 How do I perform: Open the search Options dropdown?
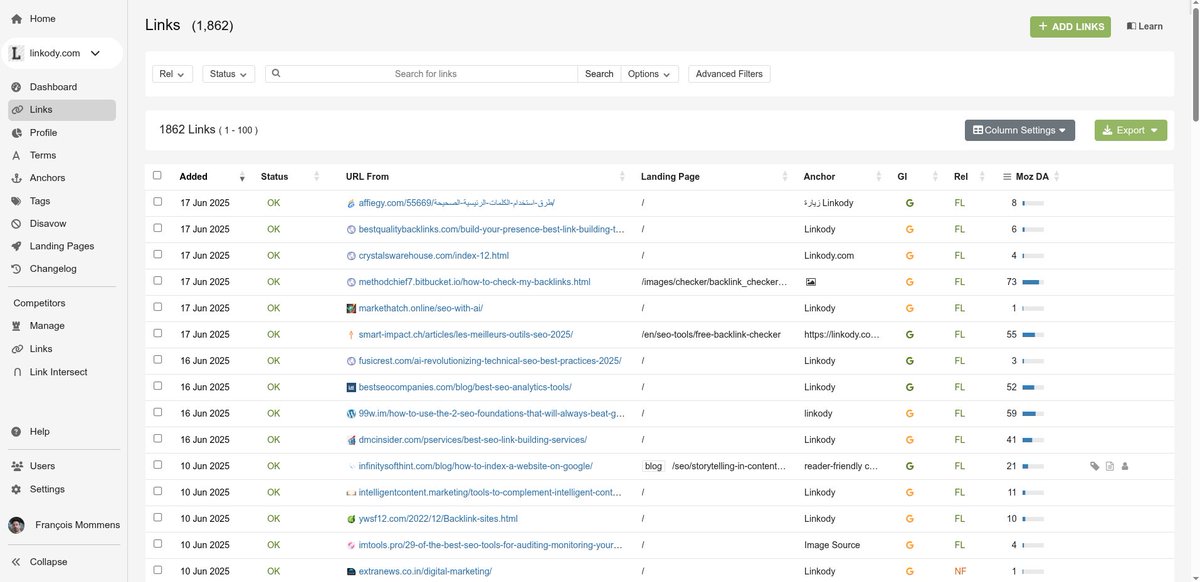click(x=650, y=74)
